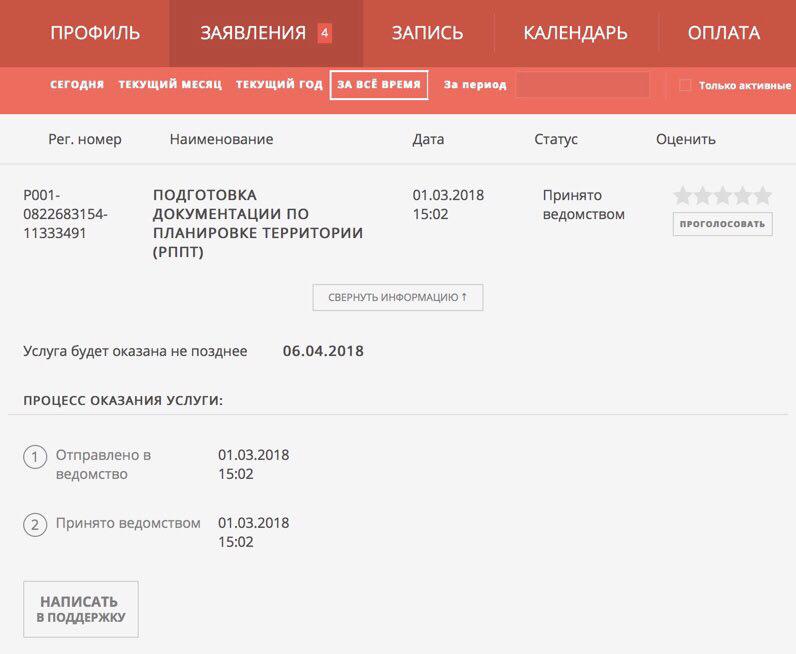Select the "За всё время" filter
796x654 pixels.
click(379, 85)
